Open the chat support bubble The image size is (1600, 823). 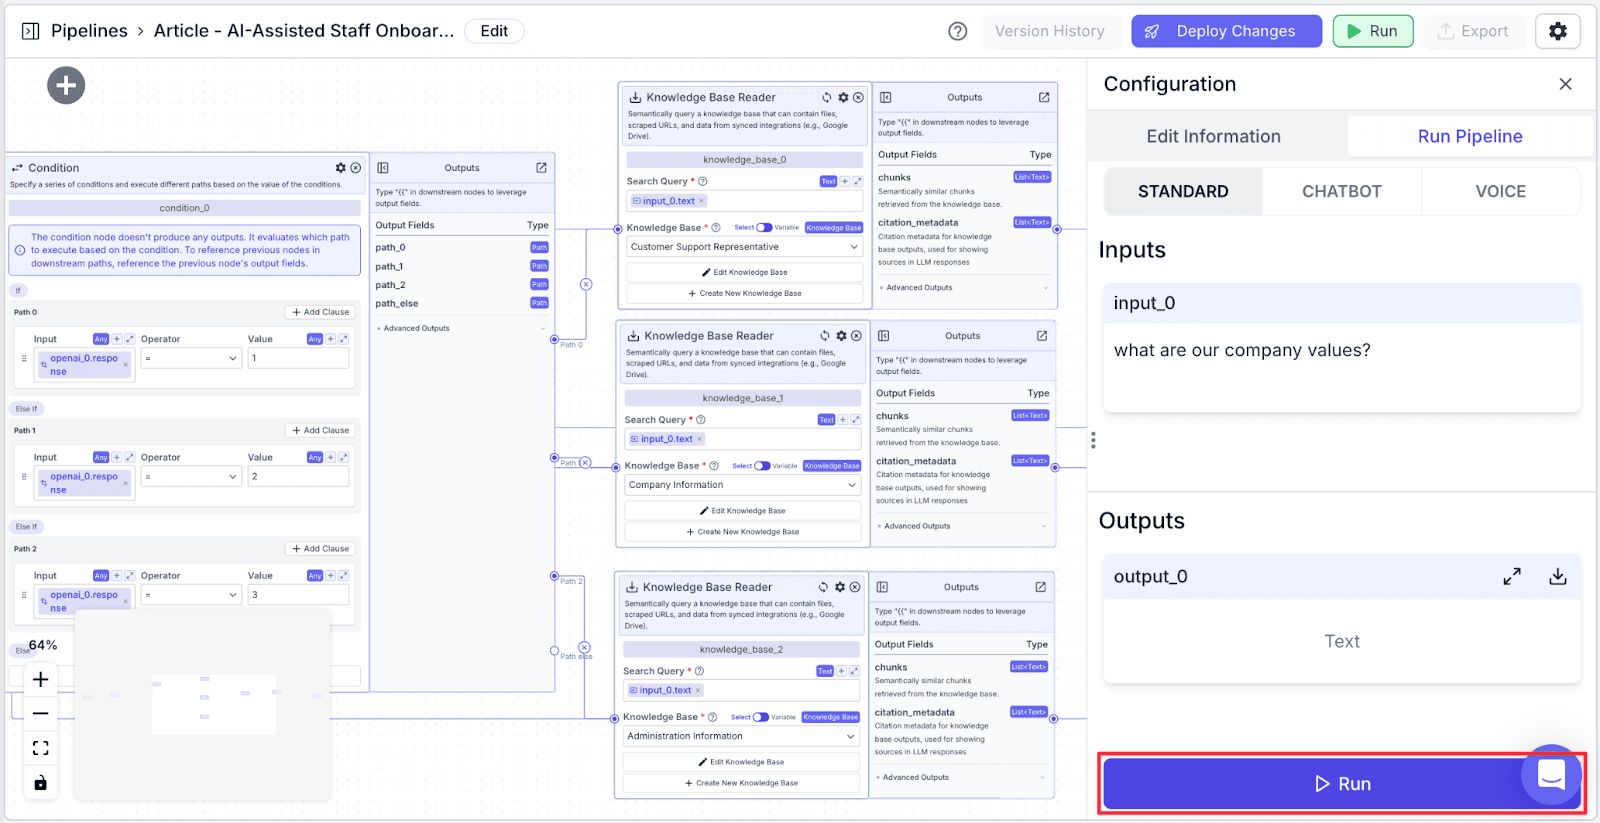tap(1552, 774)
